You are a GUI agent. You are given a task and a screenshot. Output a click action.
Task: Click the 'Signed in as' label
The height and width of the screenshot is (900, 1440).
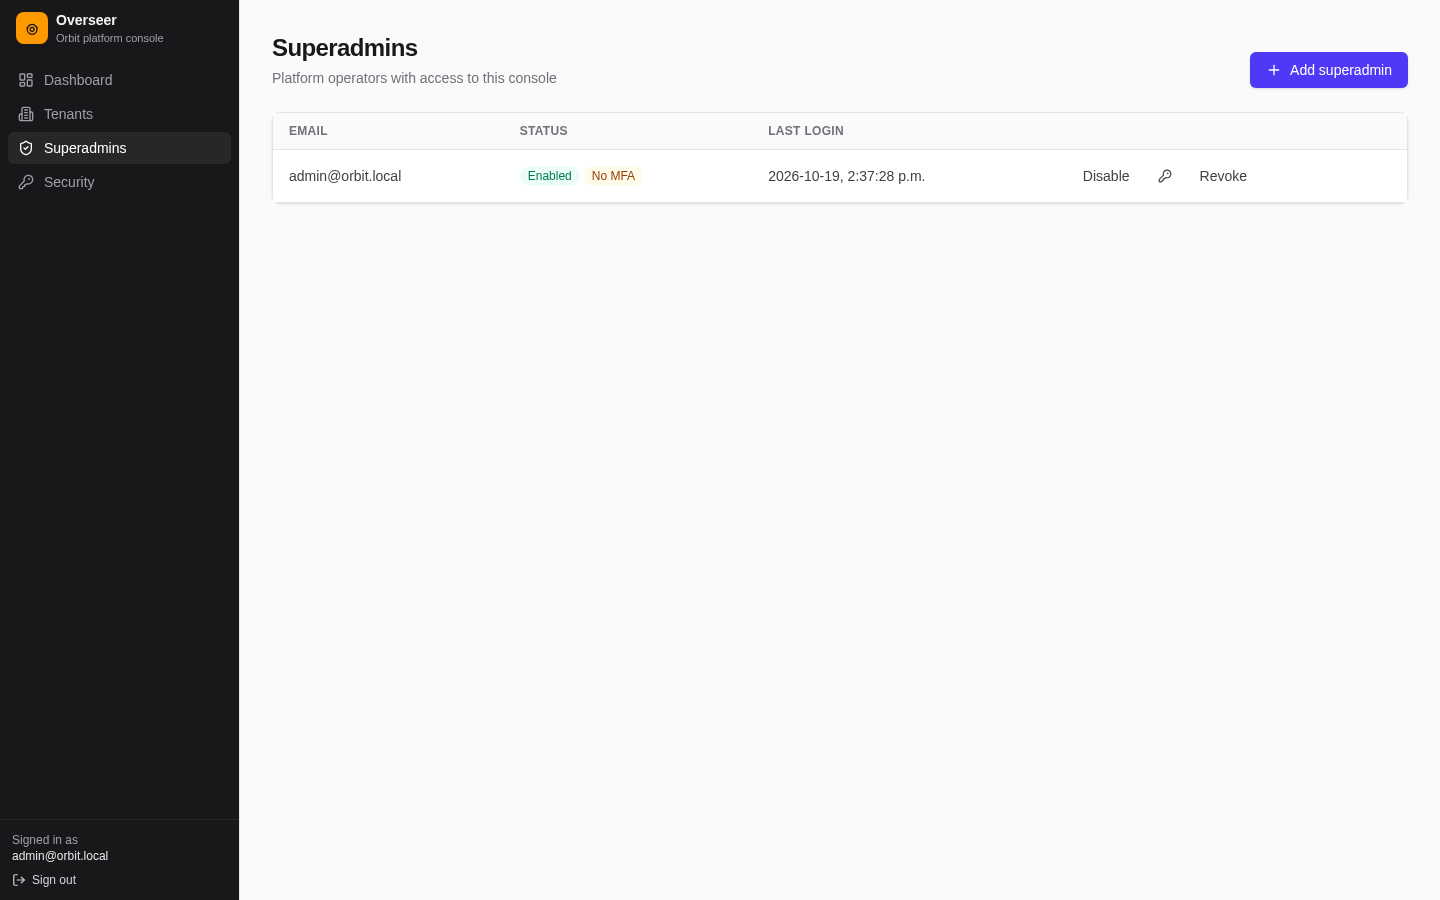pos(45,840)
